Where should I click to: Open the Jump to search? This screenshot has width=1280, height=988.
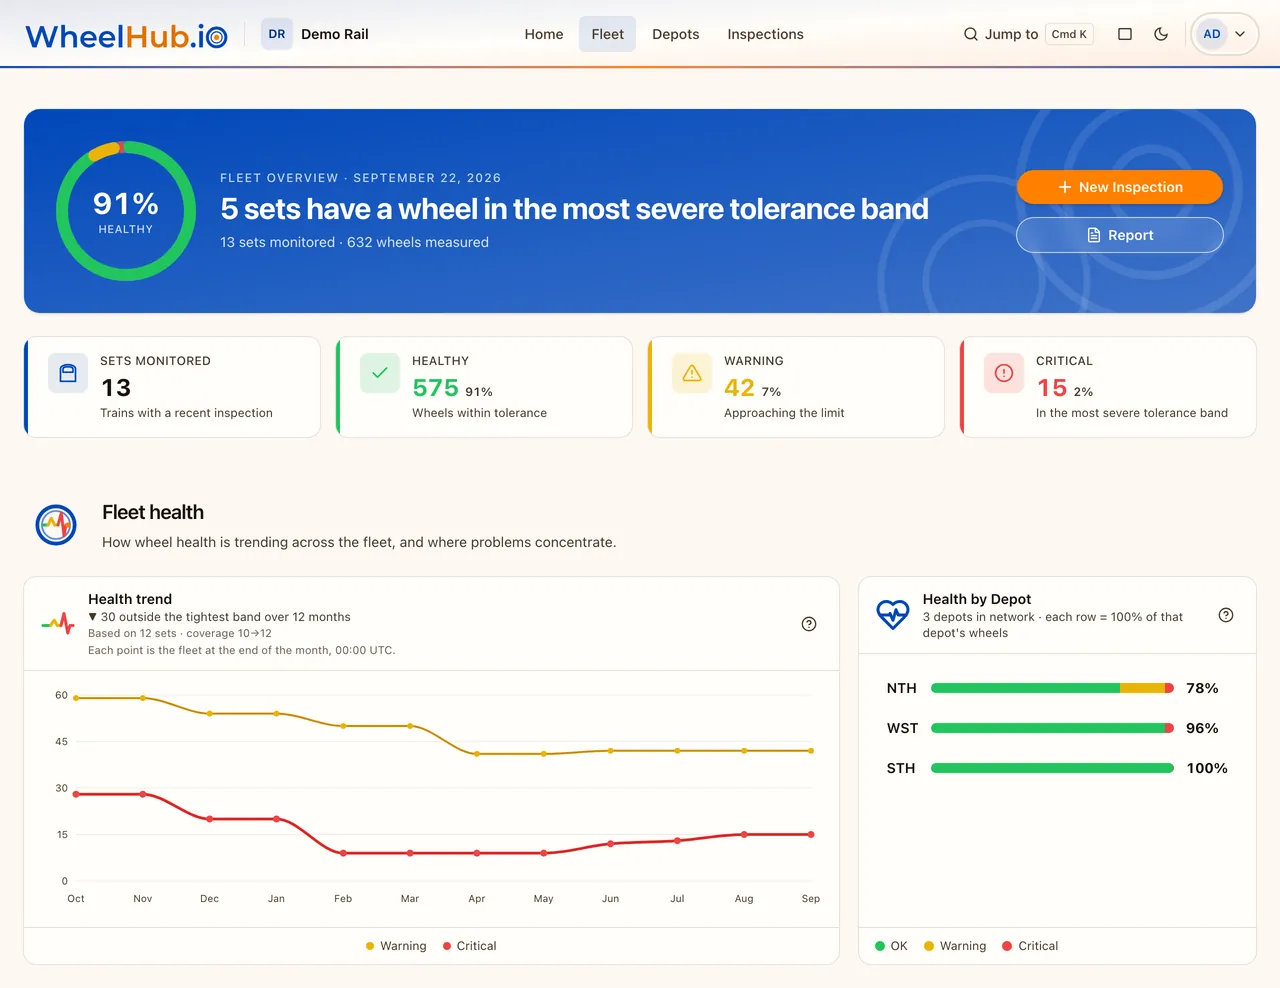pos(1028,34)
